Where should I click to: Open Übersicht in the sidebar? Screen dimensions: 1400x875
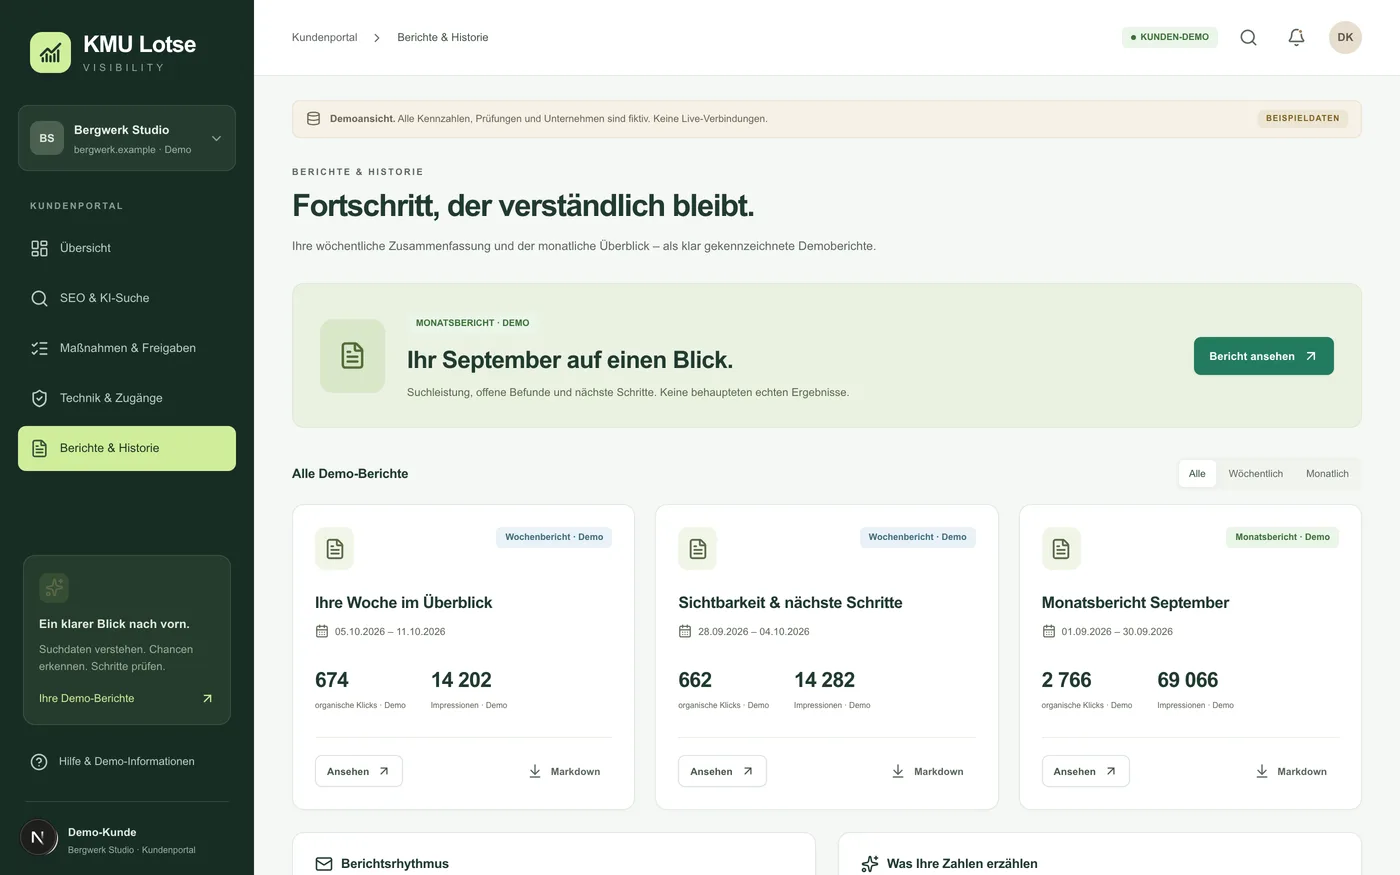pyautogui.click(x=127, y=248)
